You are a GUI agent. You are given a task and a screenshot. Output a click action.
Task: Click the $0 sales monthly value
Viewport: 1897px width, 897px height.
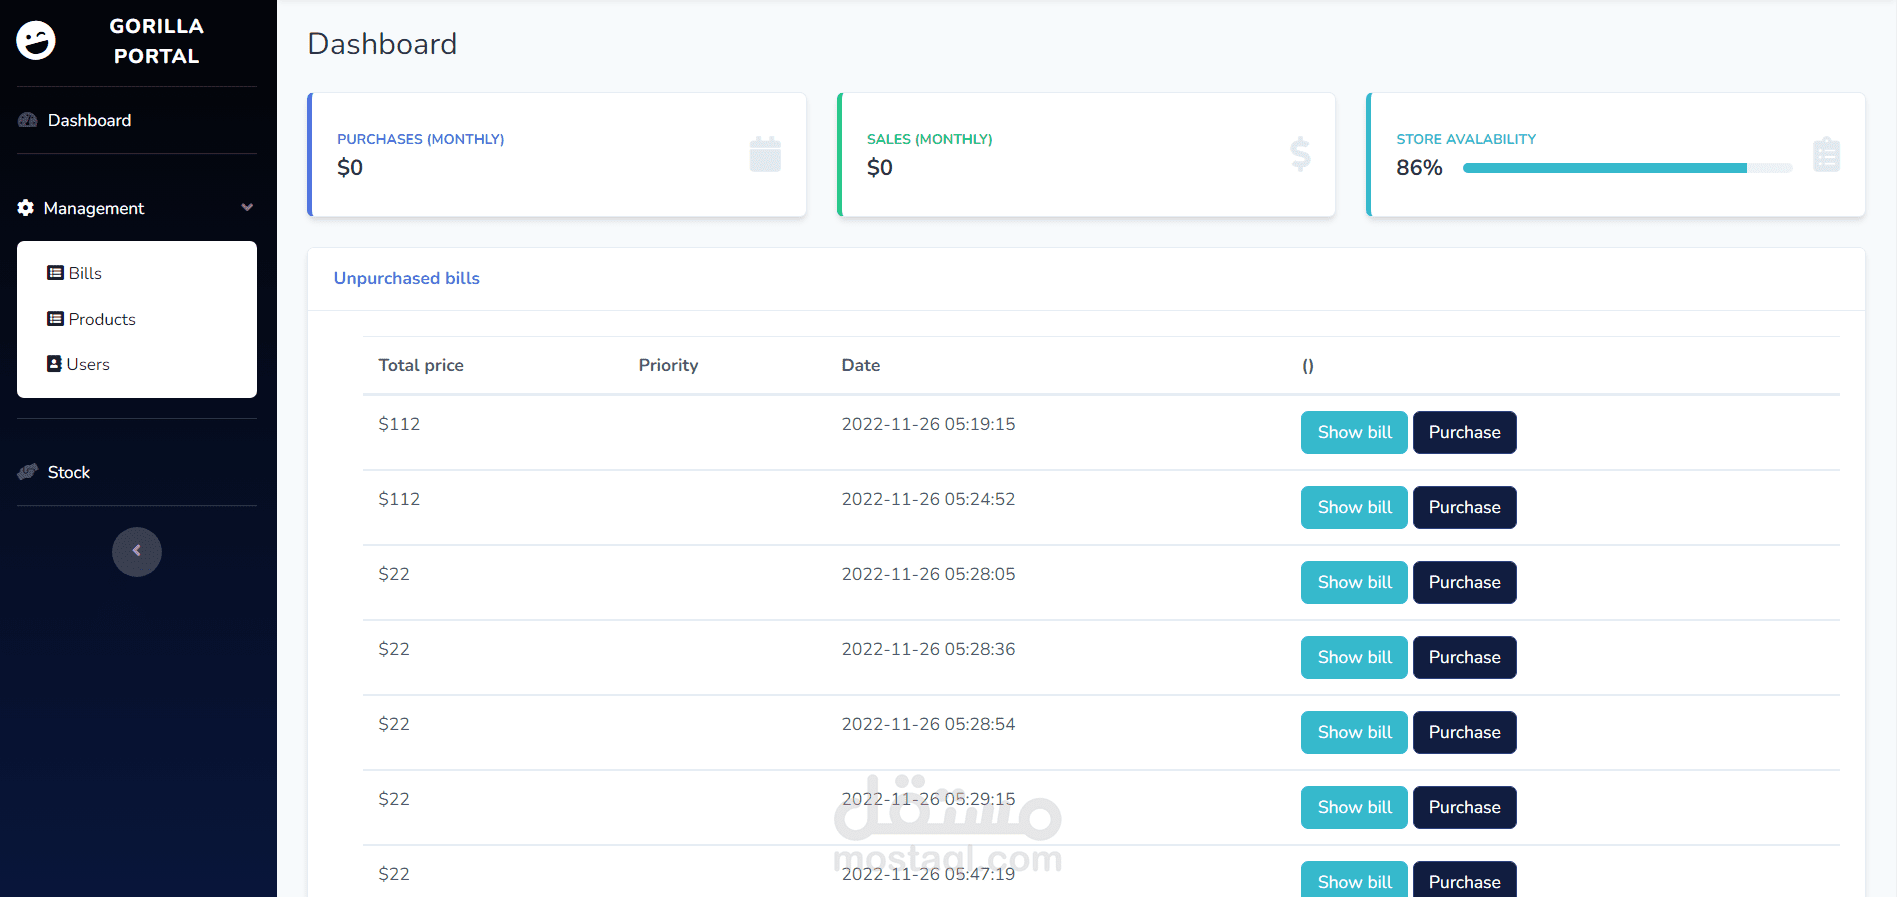[x=880, y=168]
